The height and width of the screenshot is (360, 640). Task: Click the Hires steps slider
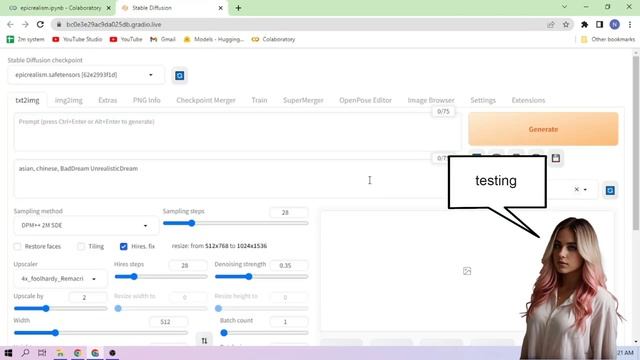pos(161,277)
